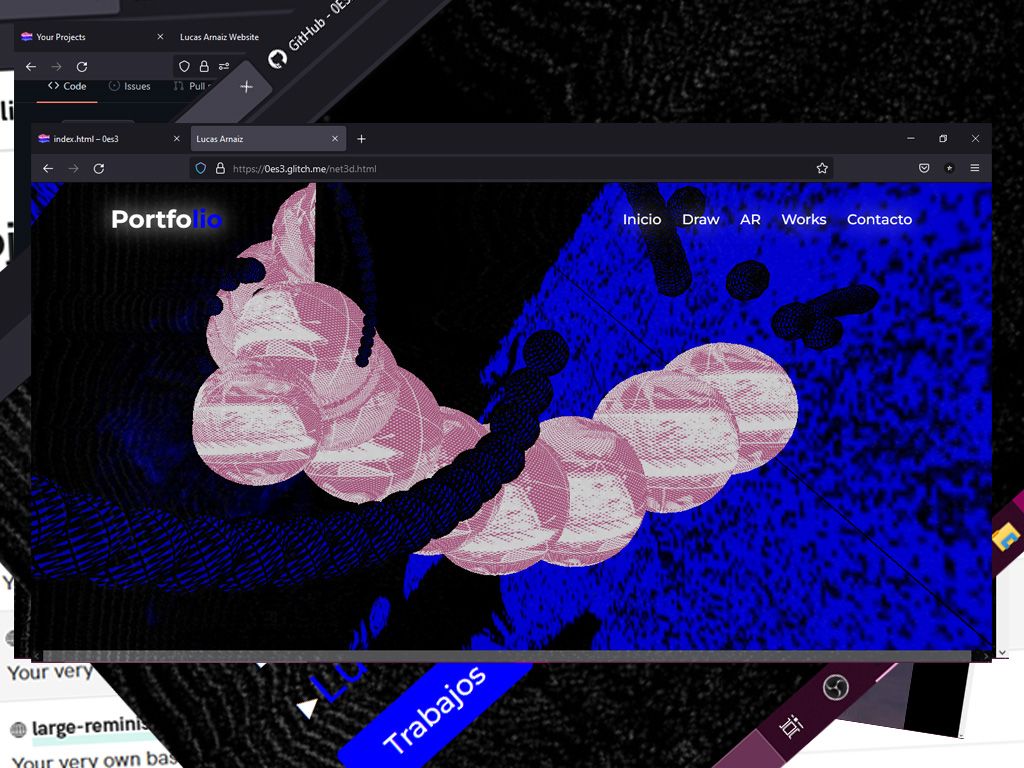Click shield icon in background browser
Viewport: 1024px width, 768px height.
184,67
